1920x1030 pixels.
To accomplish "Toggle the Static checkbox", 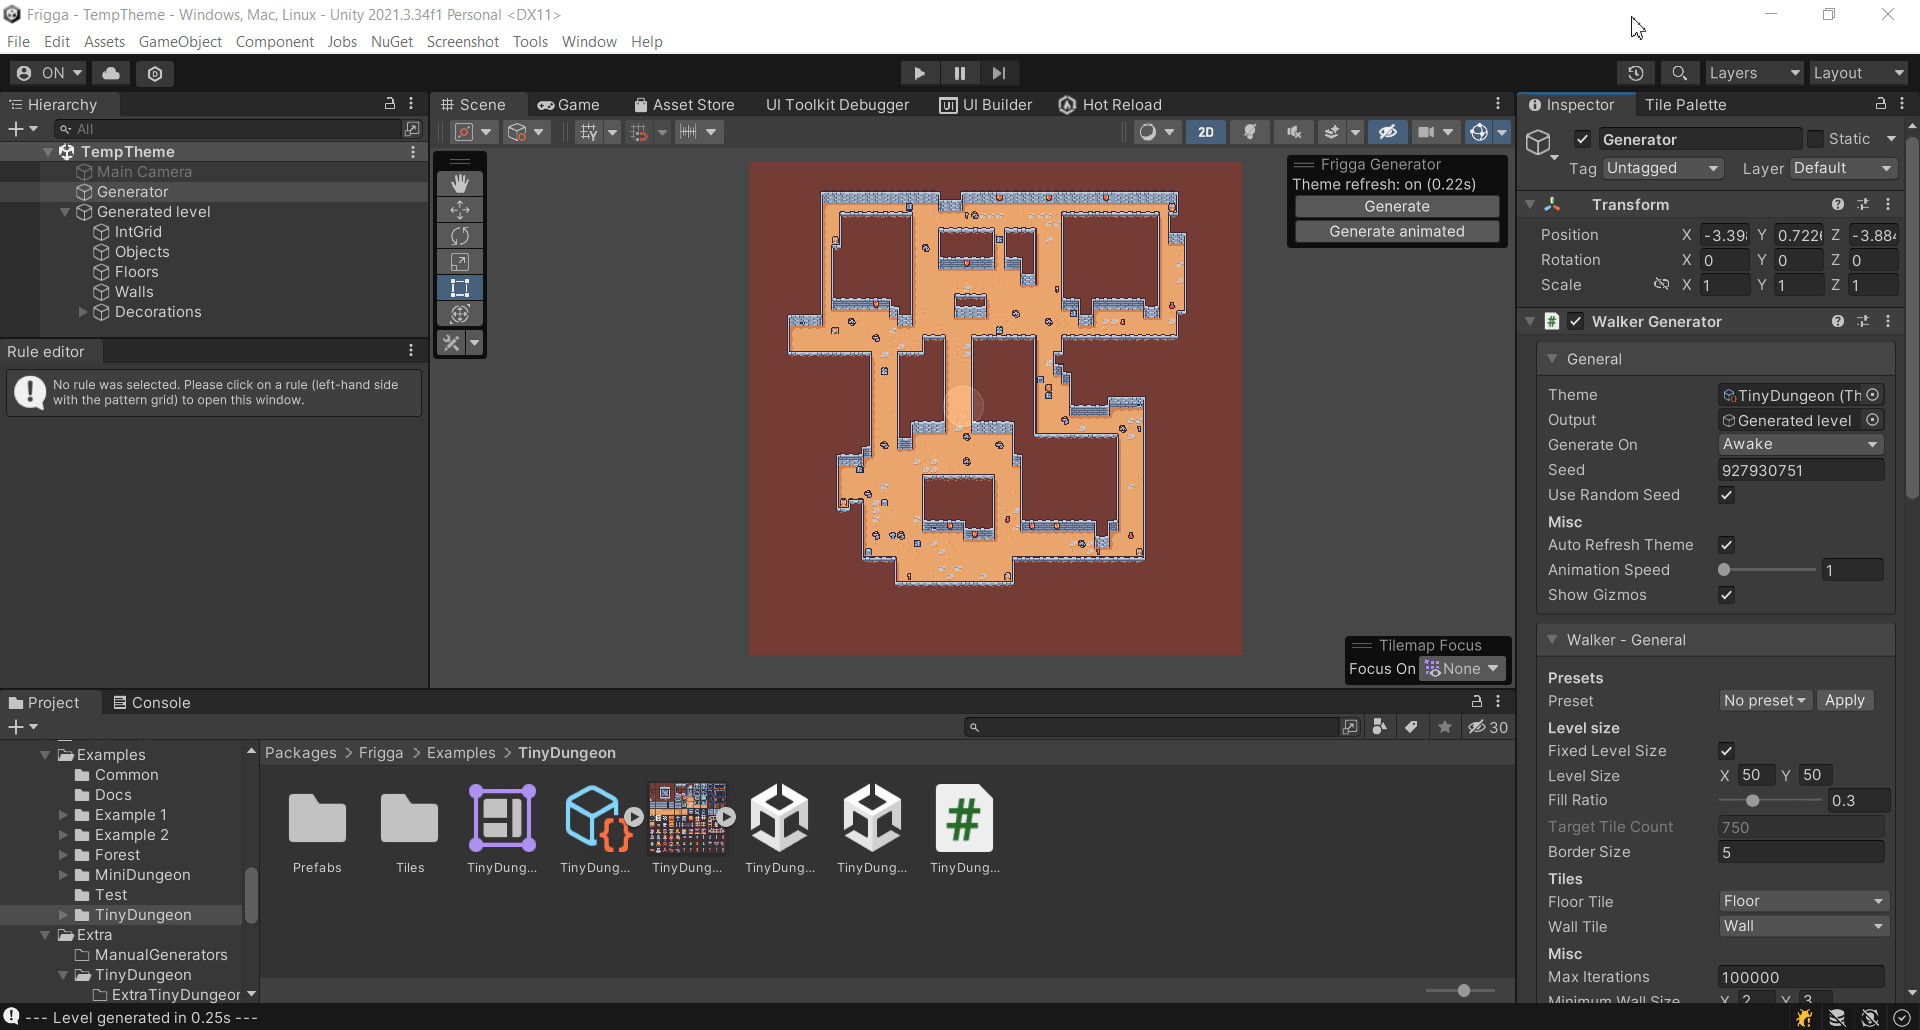I will (1816, 139).
